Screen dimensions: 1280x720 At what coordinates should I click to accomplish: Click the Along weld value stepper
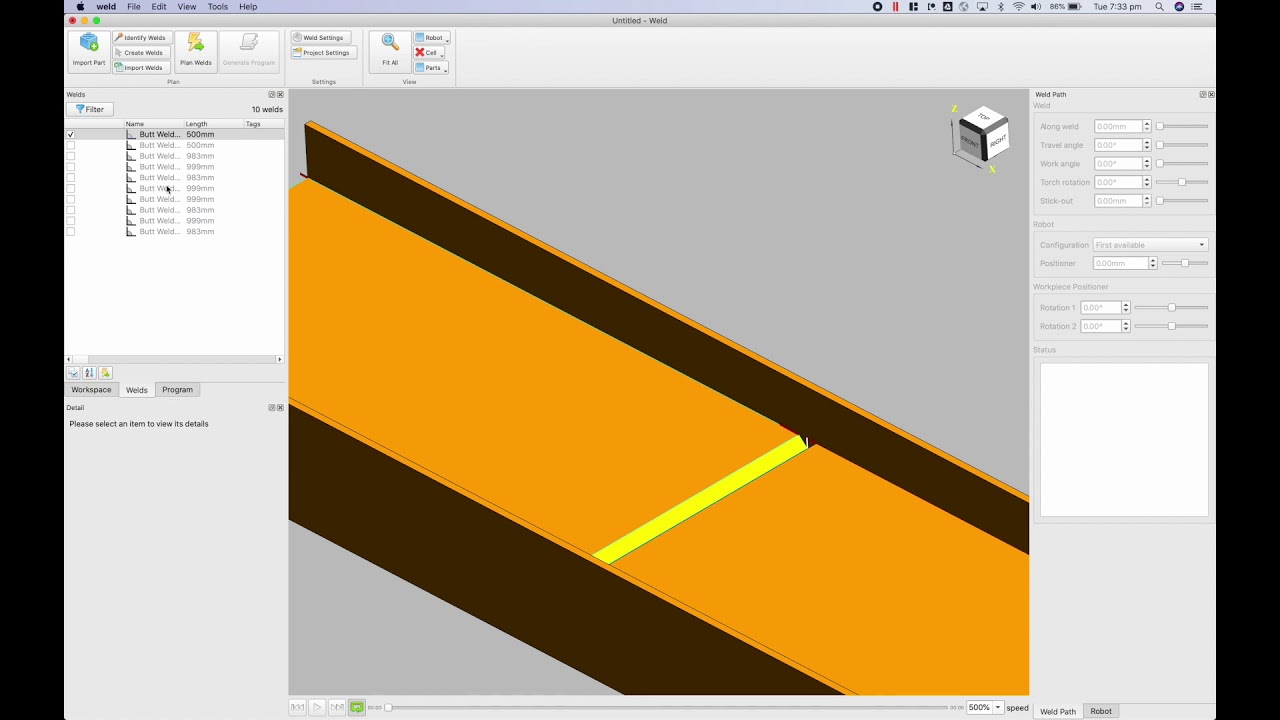click(x=1147, y=127)
